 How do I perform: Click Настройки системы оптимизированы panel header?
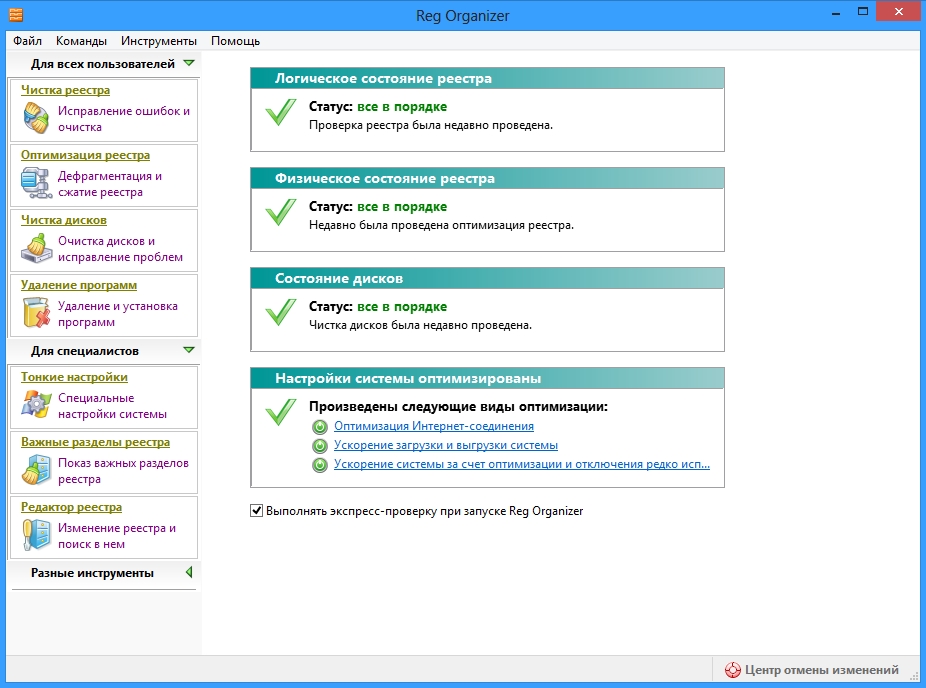(x=487, y=378)
